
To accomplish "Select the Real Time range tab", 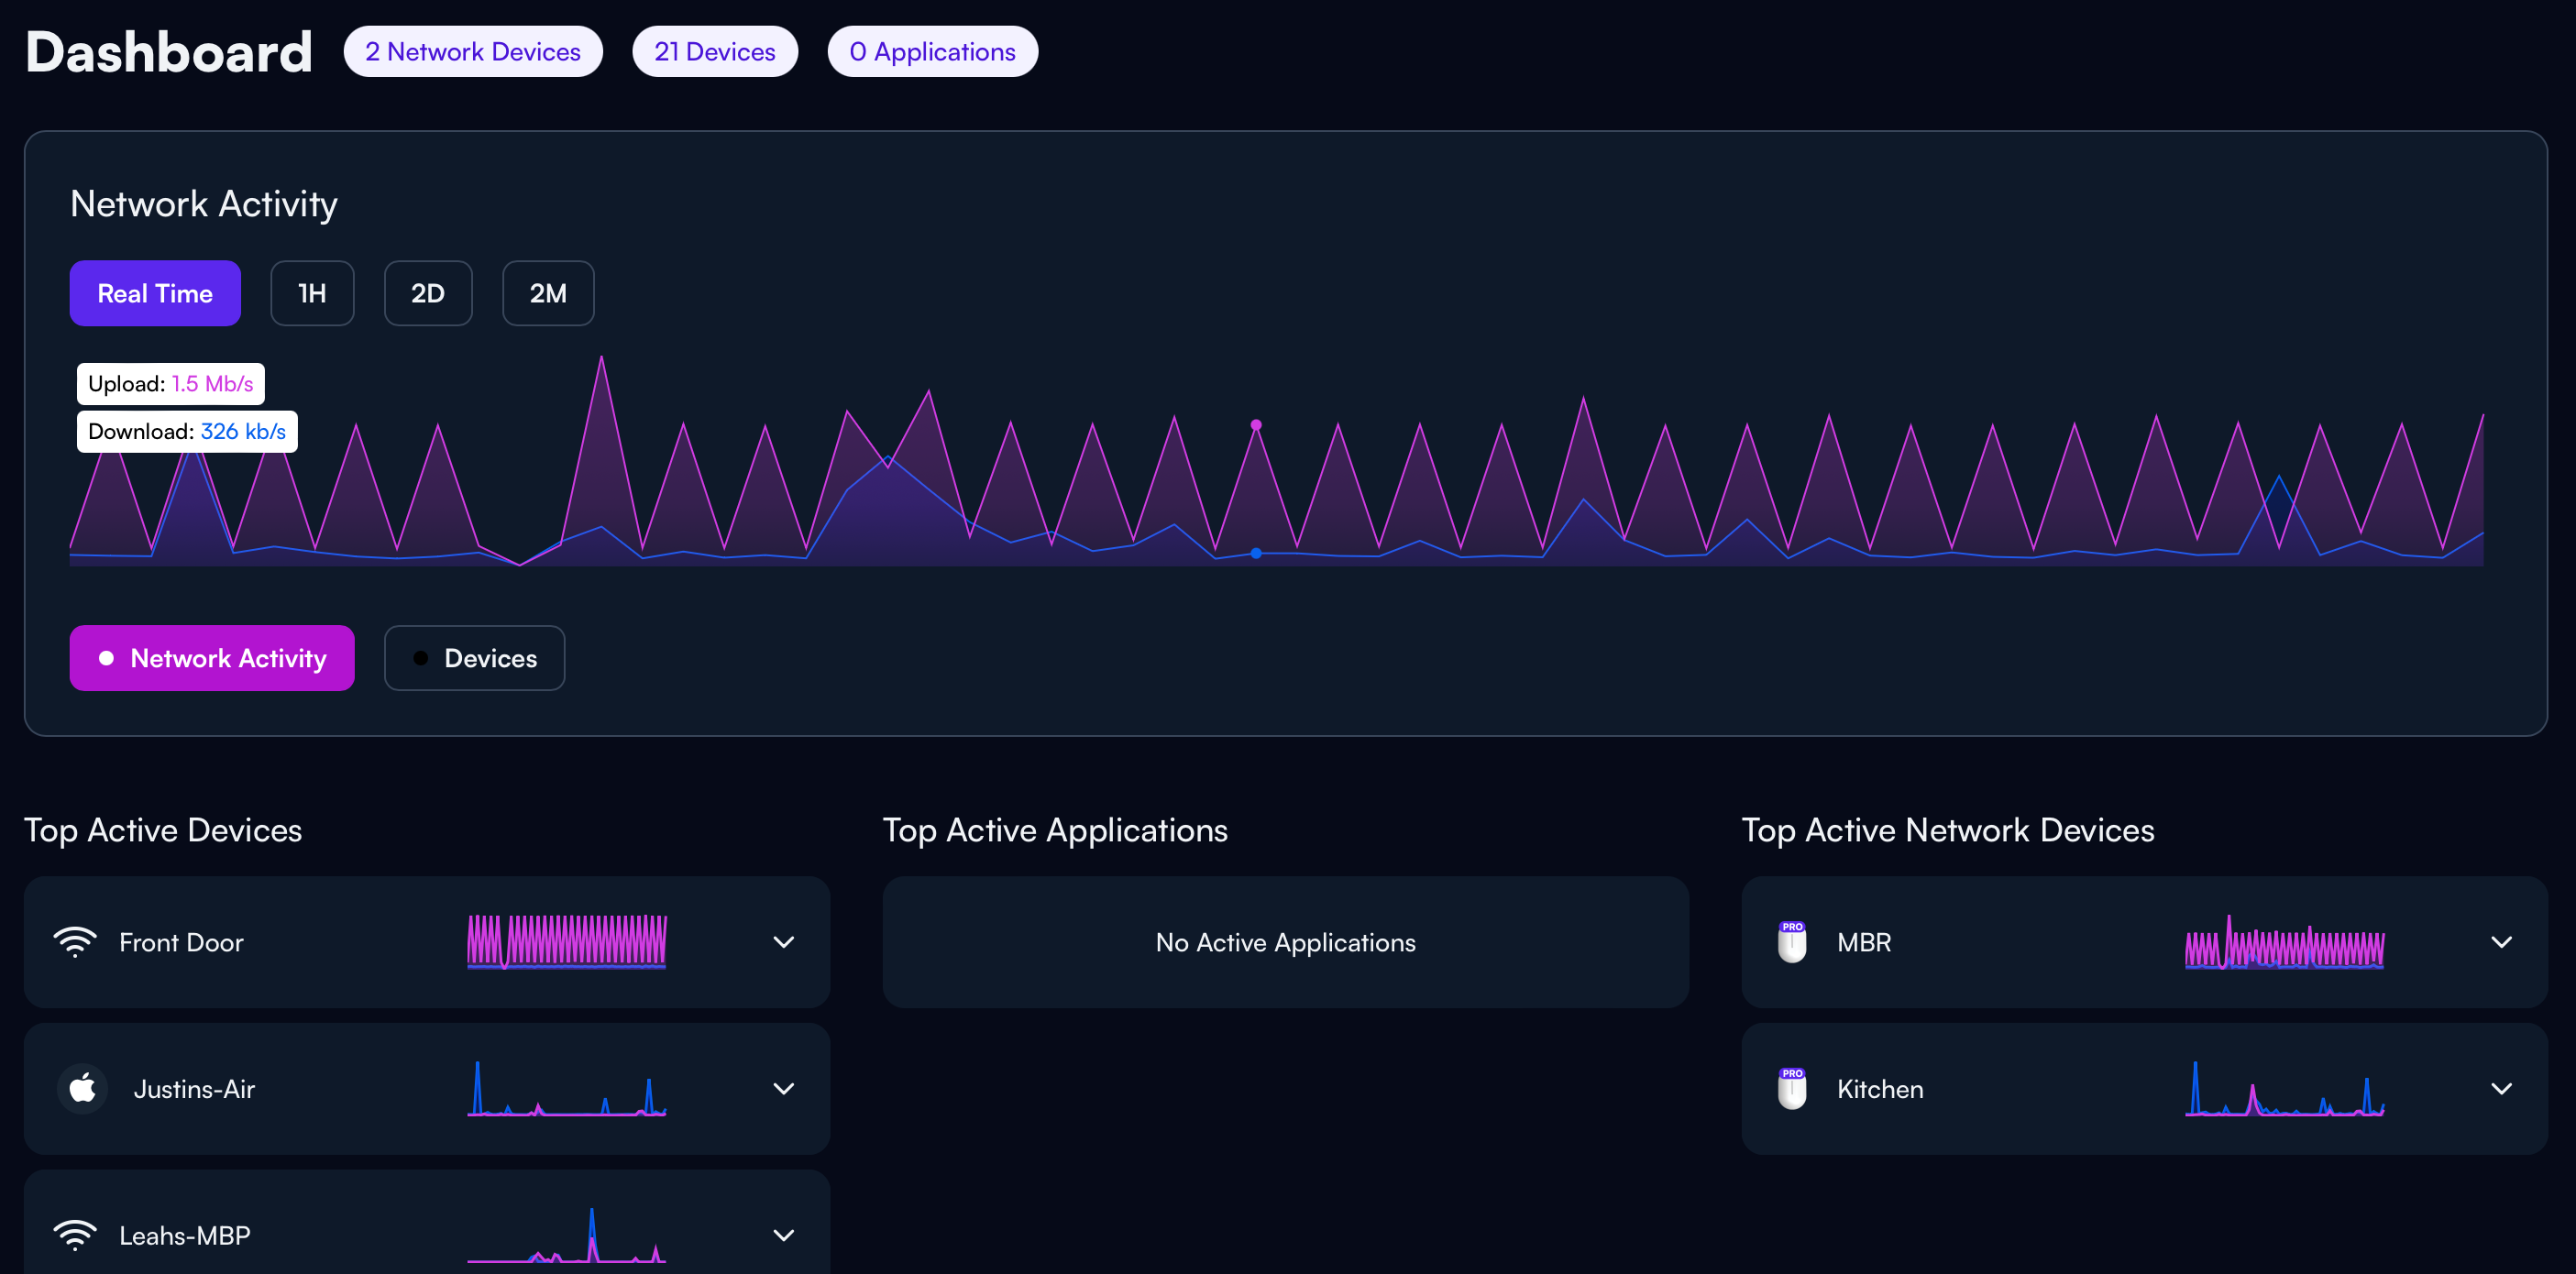I will tap(155, 293).
